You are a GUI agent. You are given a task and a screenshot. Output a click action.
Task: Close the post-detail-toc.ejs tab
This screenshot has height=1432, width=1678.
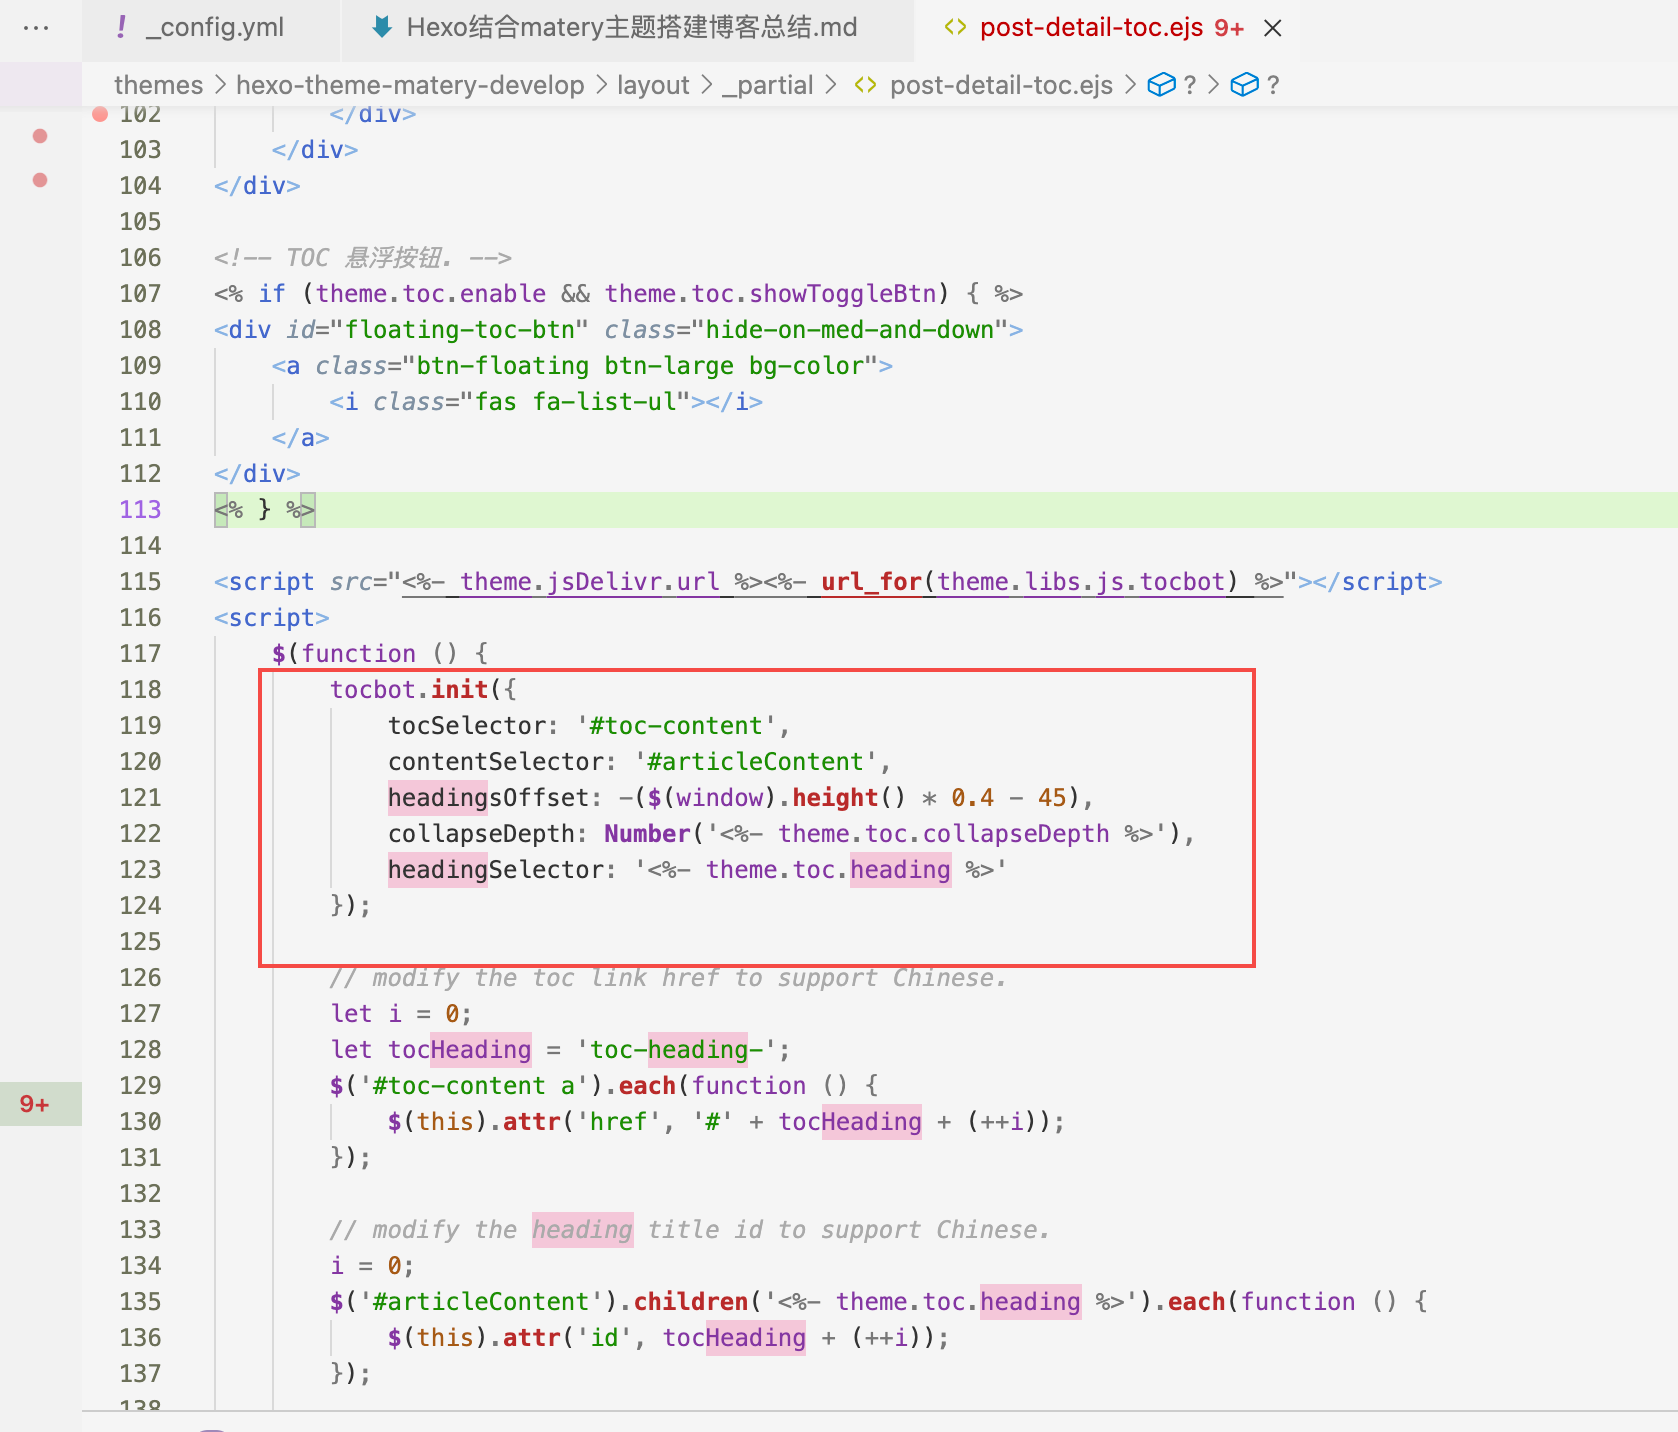[1272, 28]
